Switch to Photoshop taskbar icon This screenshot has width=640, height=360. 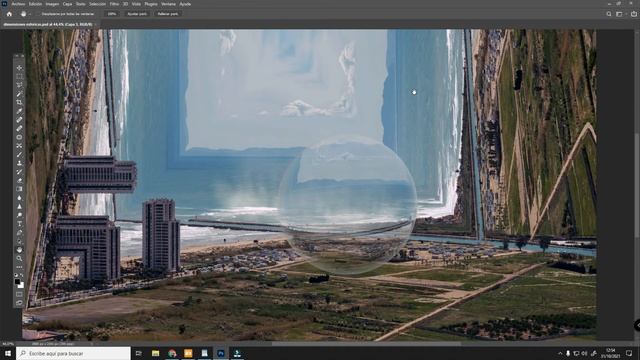pyautogui.click(x=221, y=353)
